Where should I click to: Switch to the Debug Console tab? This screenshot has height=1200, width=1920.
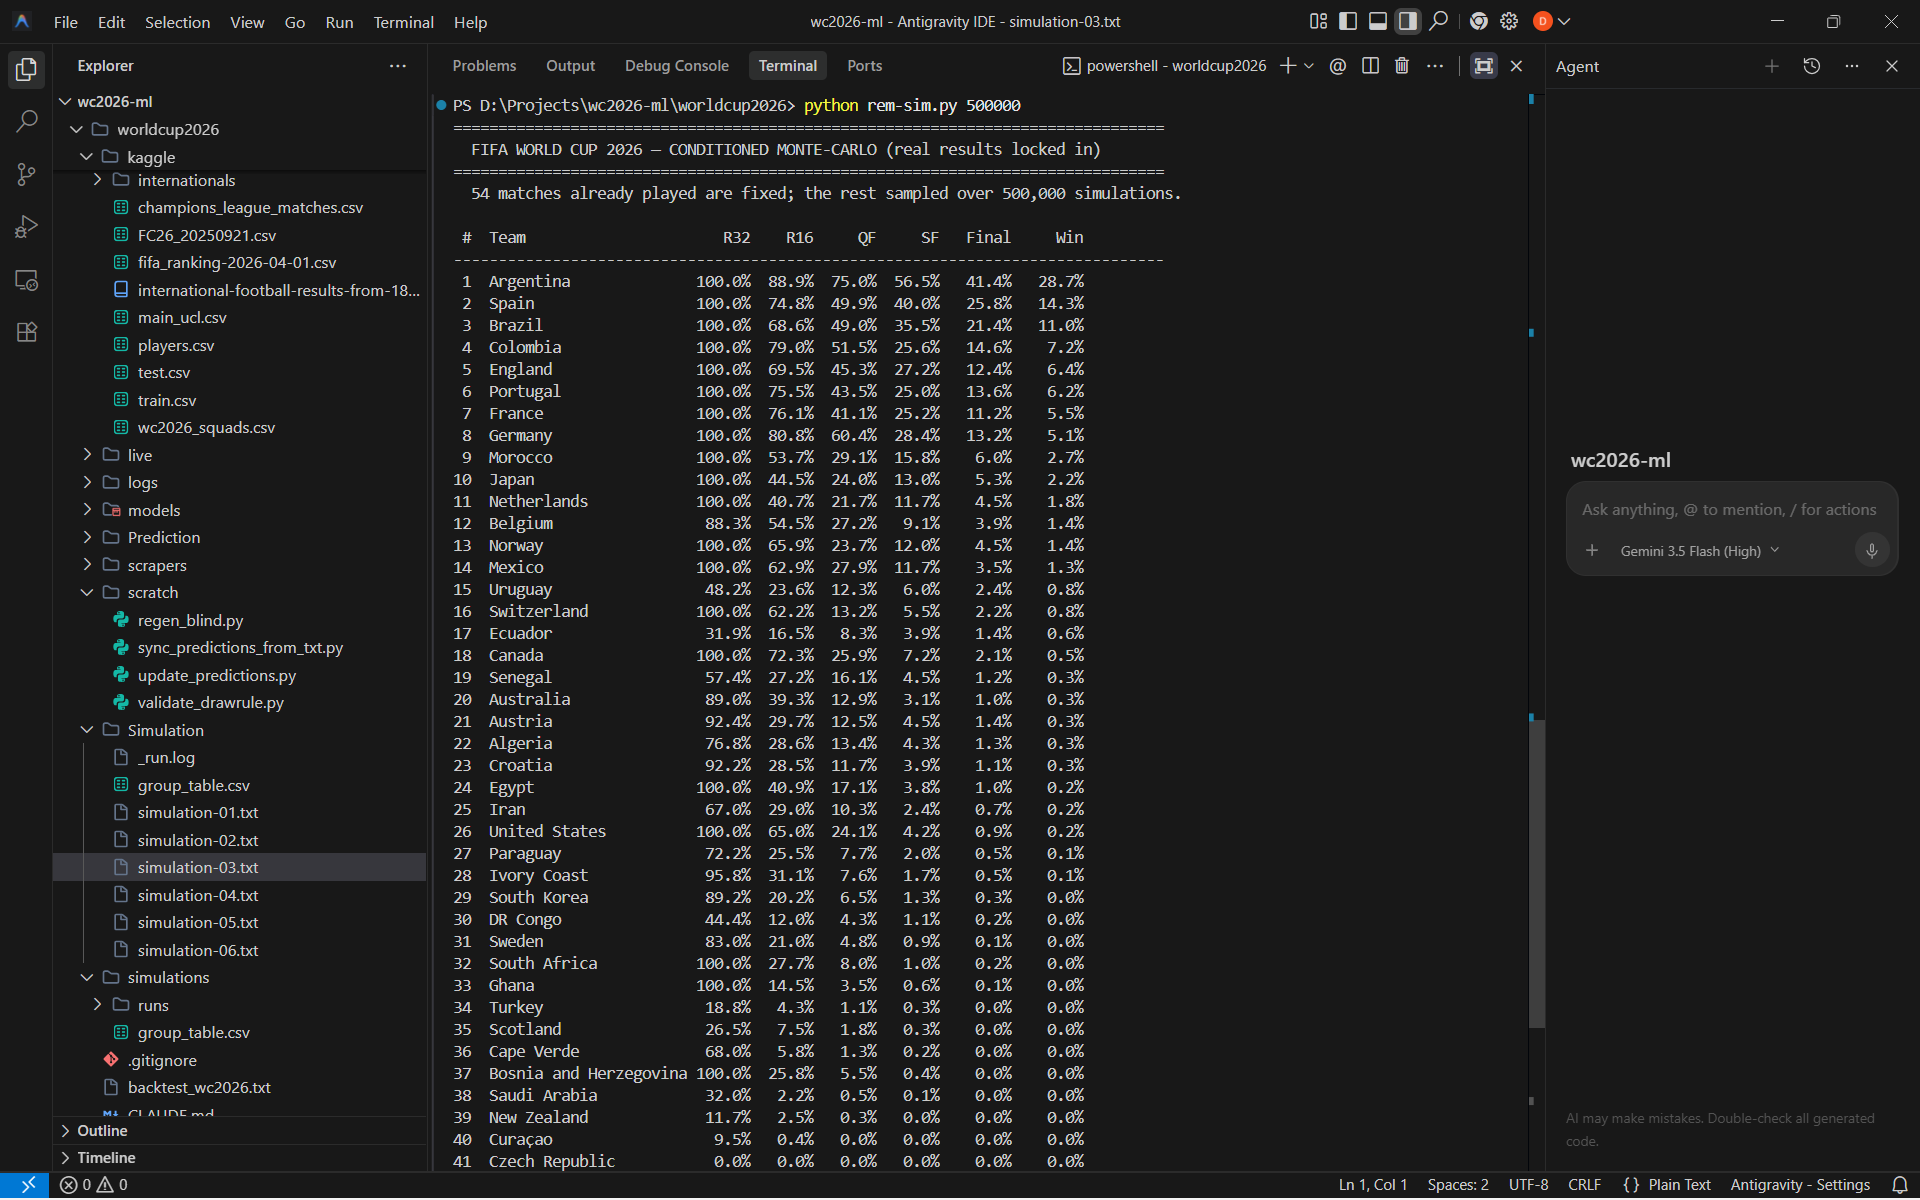coord(676,66)
